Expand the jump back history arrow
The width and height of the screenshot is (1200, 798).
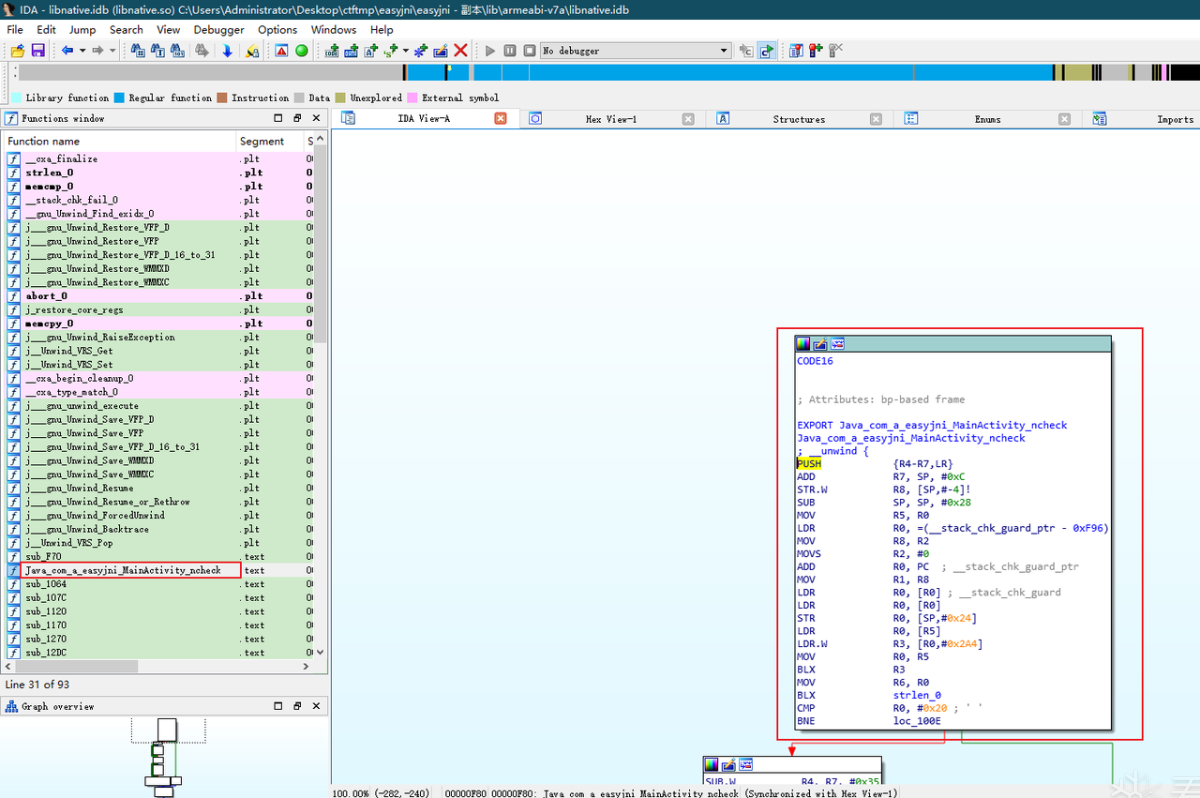pyautogui.click(x=81, y=50)
